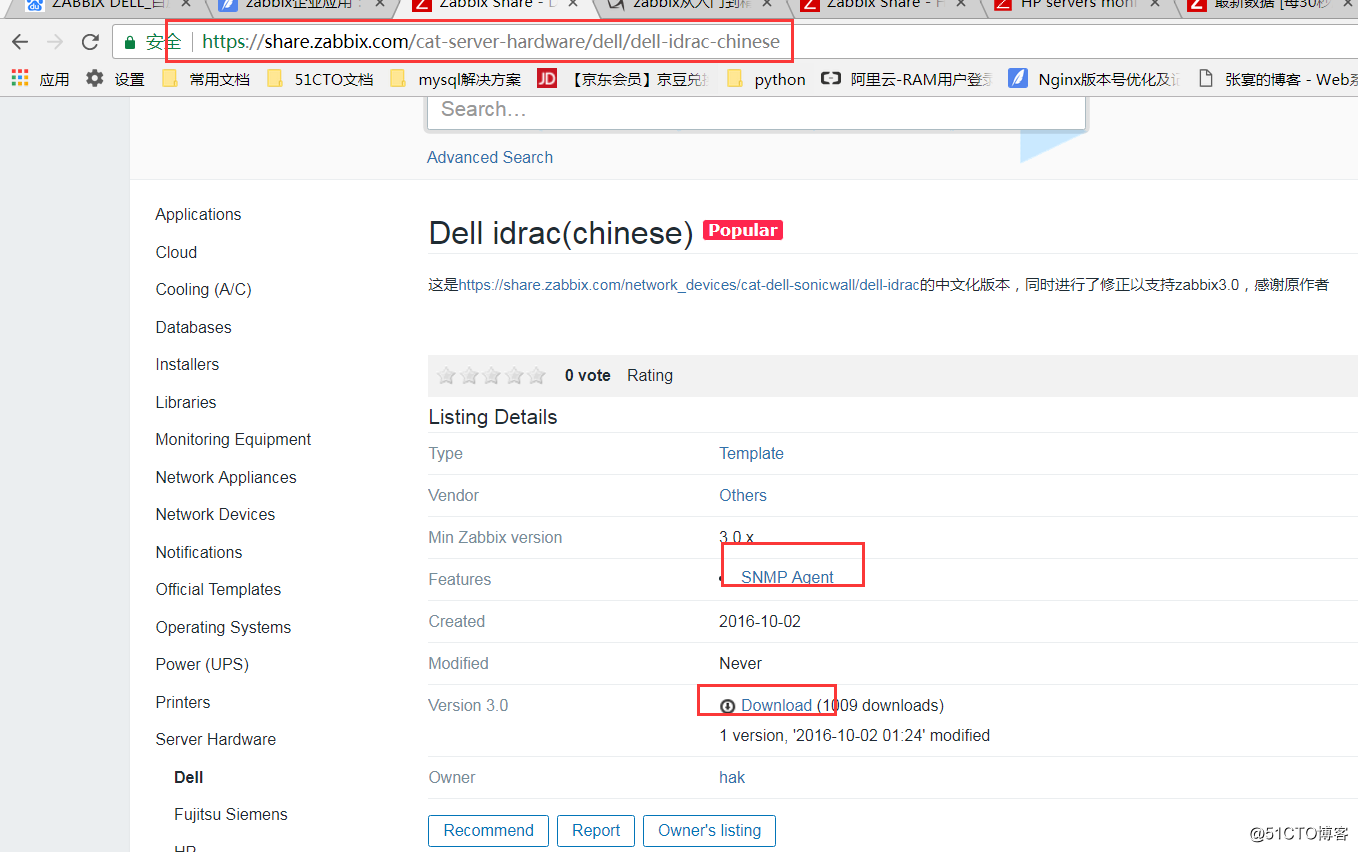1358x852 pixels.
Task: Click the Modified value Never
Action: coord(740,663)
